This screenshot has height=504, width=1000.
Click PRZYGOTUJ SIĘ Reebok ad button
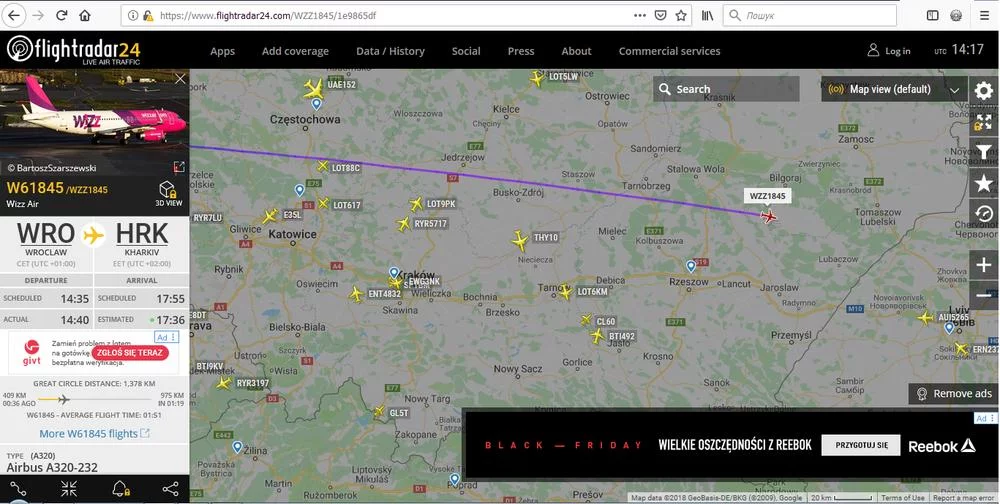(860, 445)
